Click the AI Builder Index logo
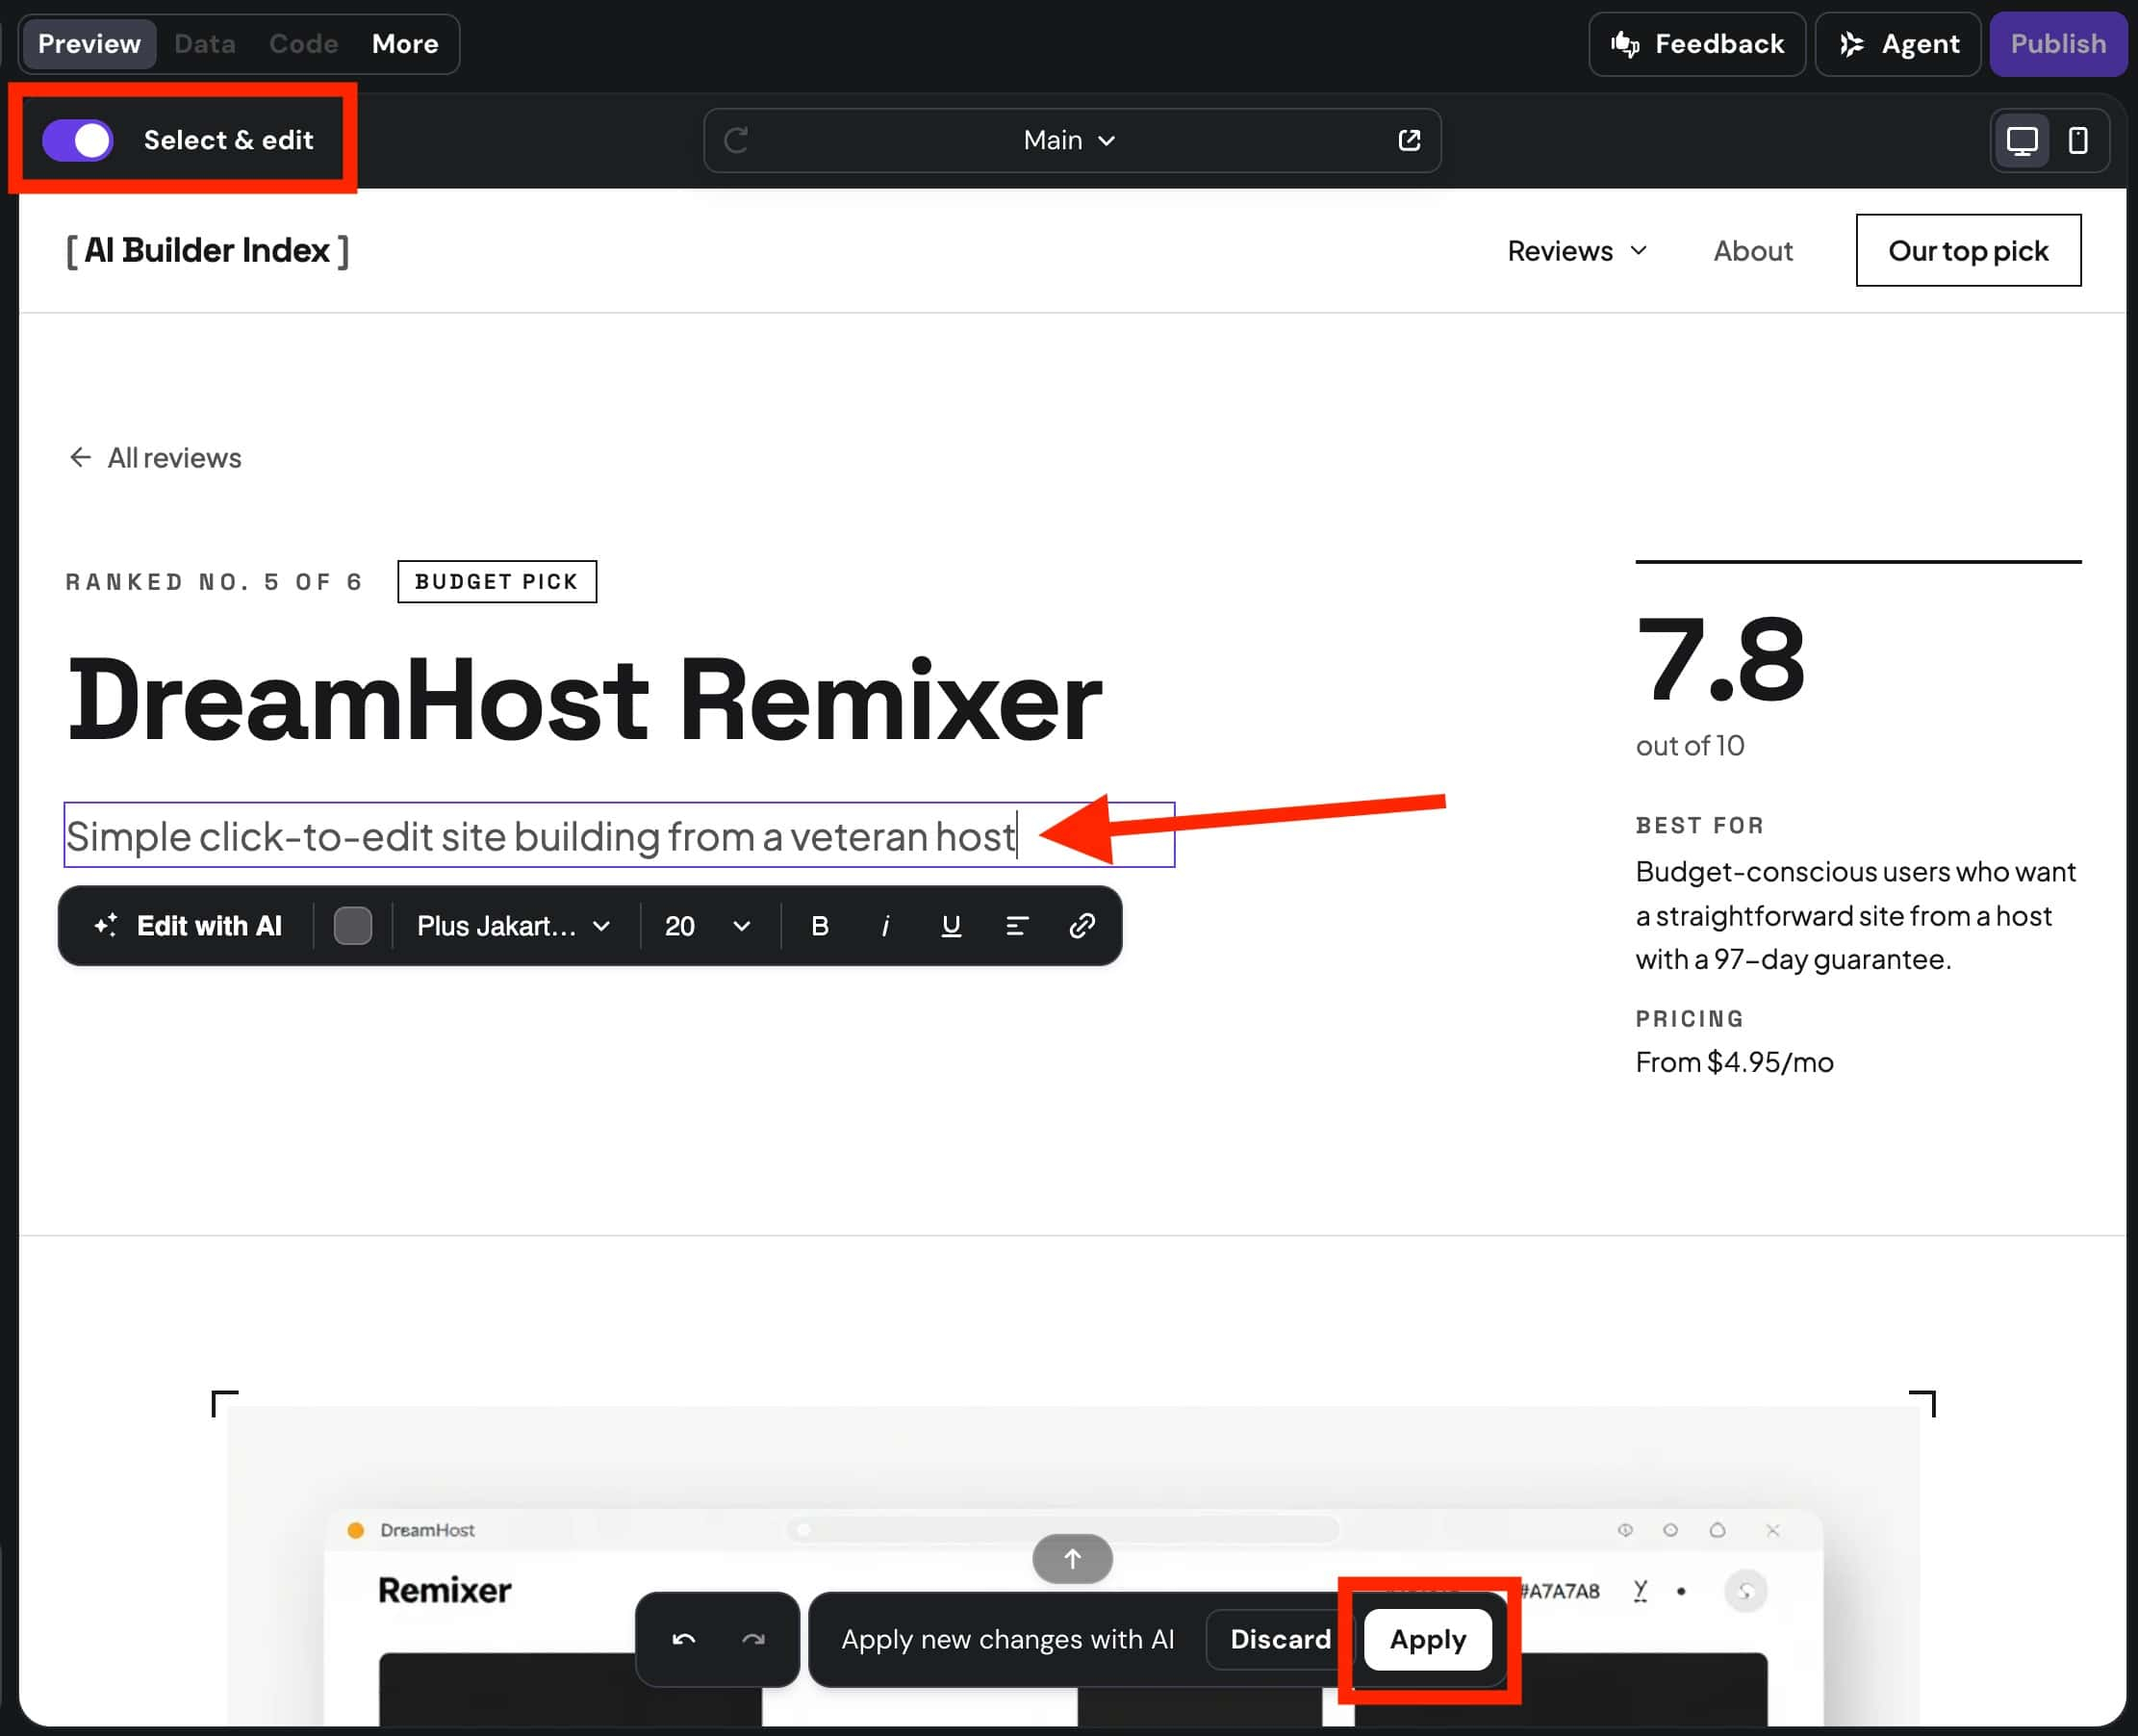Viewport: 2138px width, 1736px height. click(208, 250)
